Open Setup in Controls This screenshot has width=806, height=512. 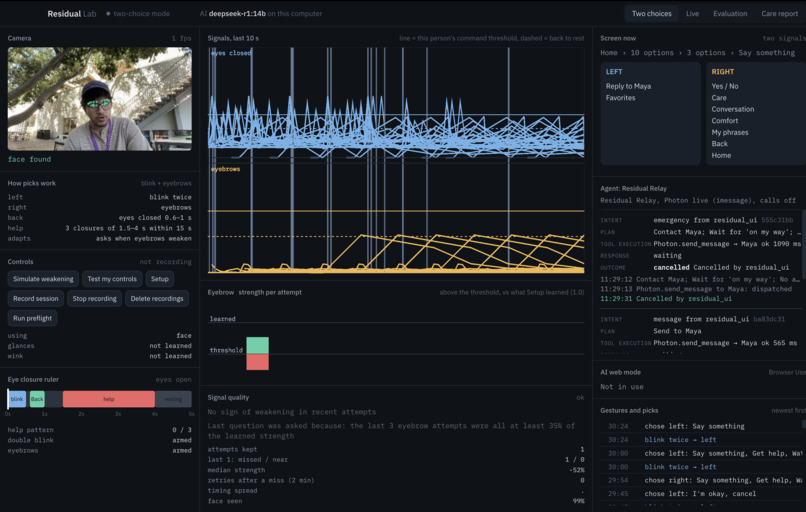[159, 279]
